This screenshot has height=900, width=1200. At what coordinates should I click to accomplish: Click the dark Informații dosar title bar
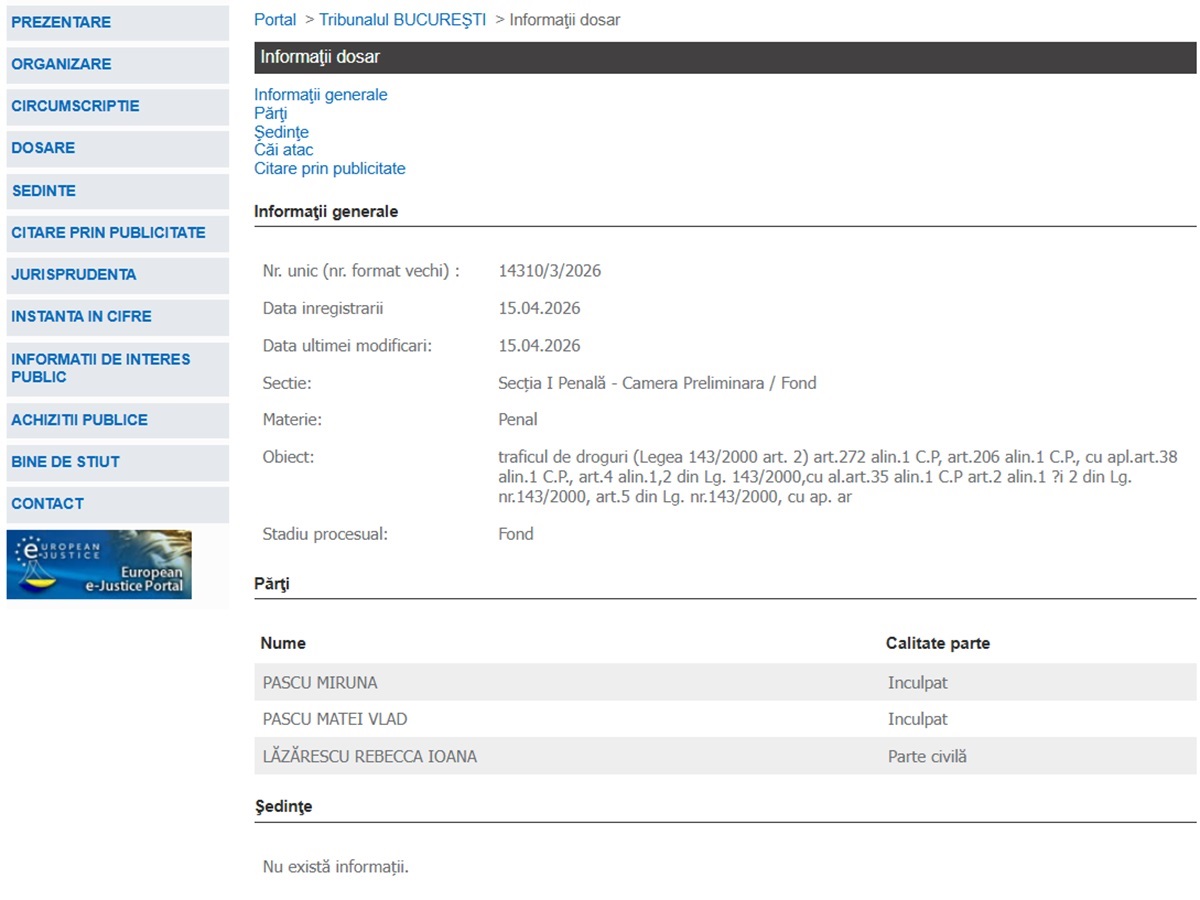pos(725,58)
